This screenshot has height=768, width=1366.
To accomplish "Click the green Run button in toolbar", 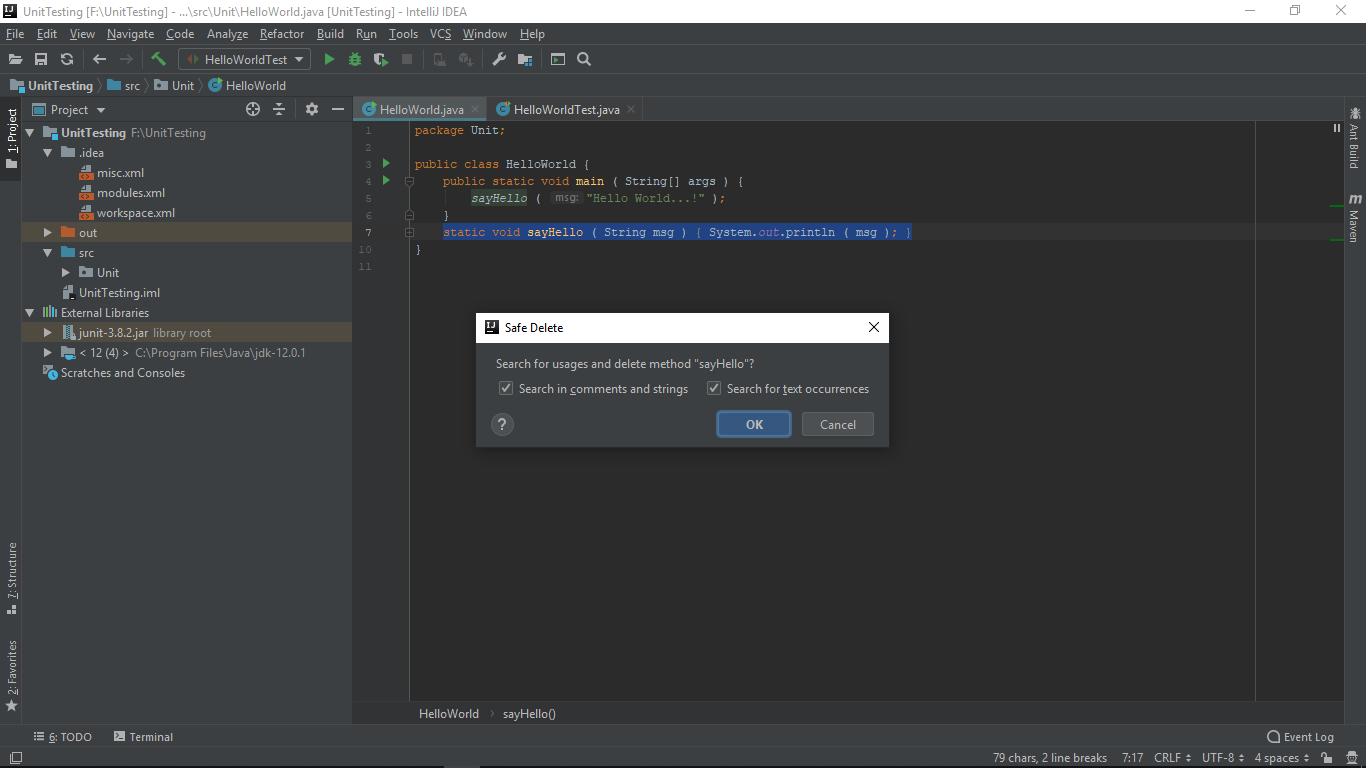I will [x=329, y=60].
